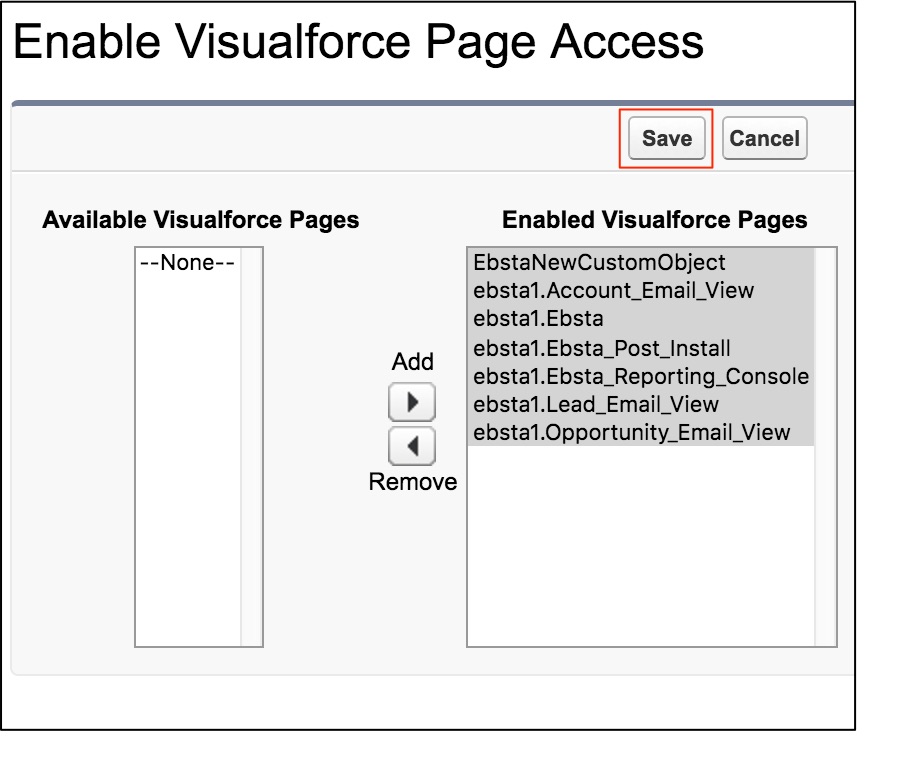Click the Add label above the arrow
The height and width of the screenshot is (772, 898).
coord(412,362)
